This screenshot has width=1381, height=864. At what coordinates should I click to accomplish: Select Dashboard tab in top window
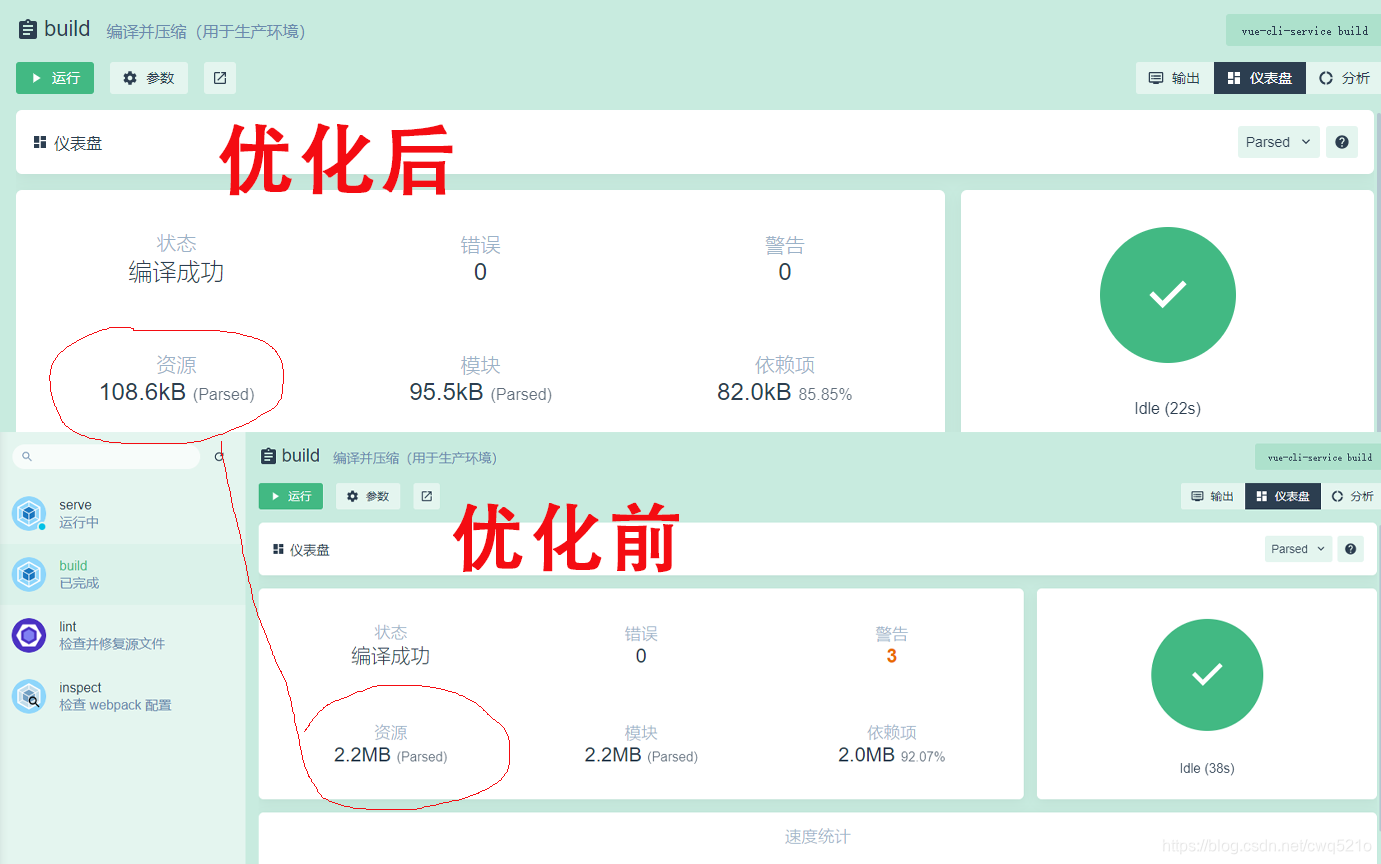(x=1260, y=78)
